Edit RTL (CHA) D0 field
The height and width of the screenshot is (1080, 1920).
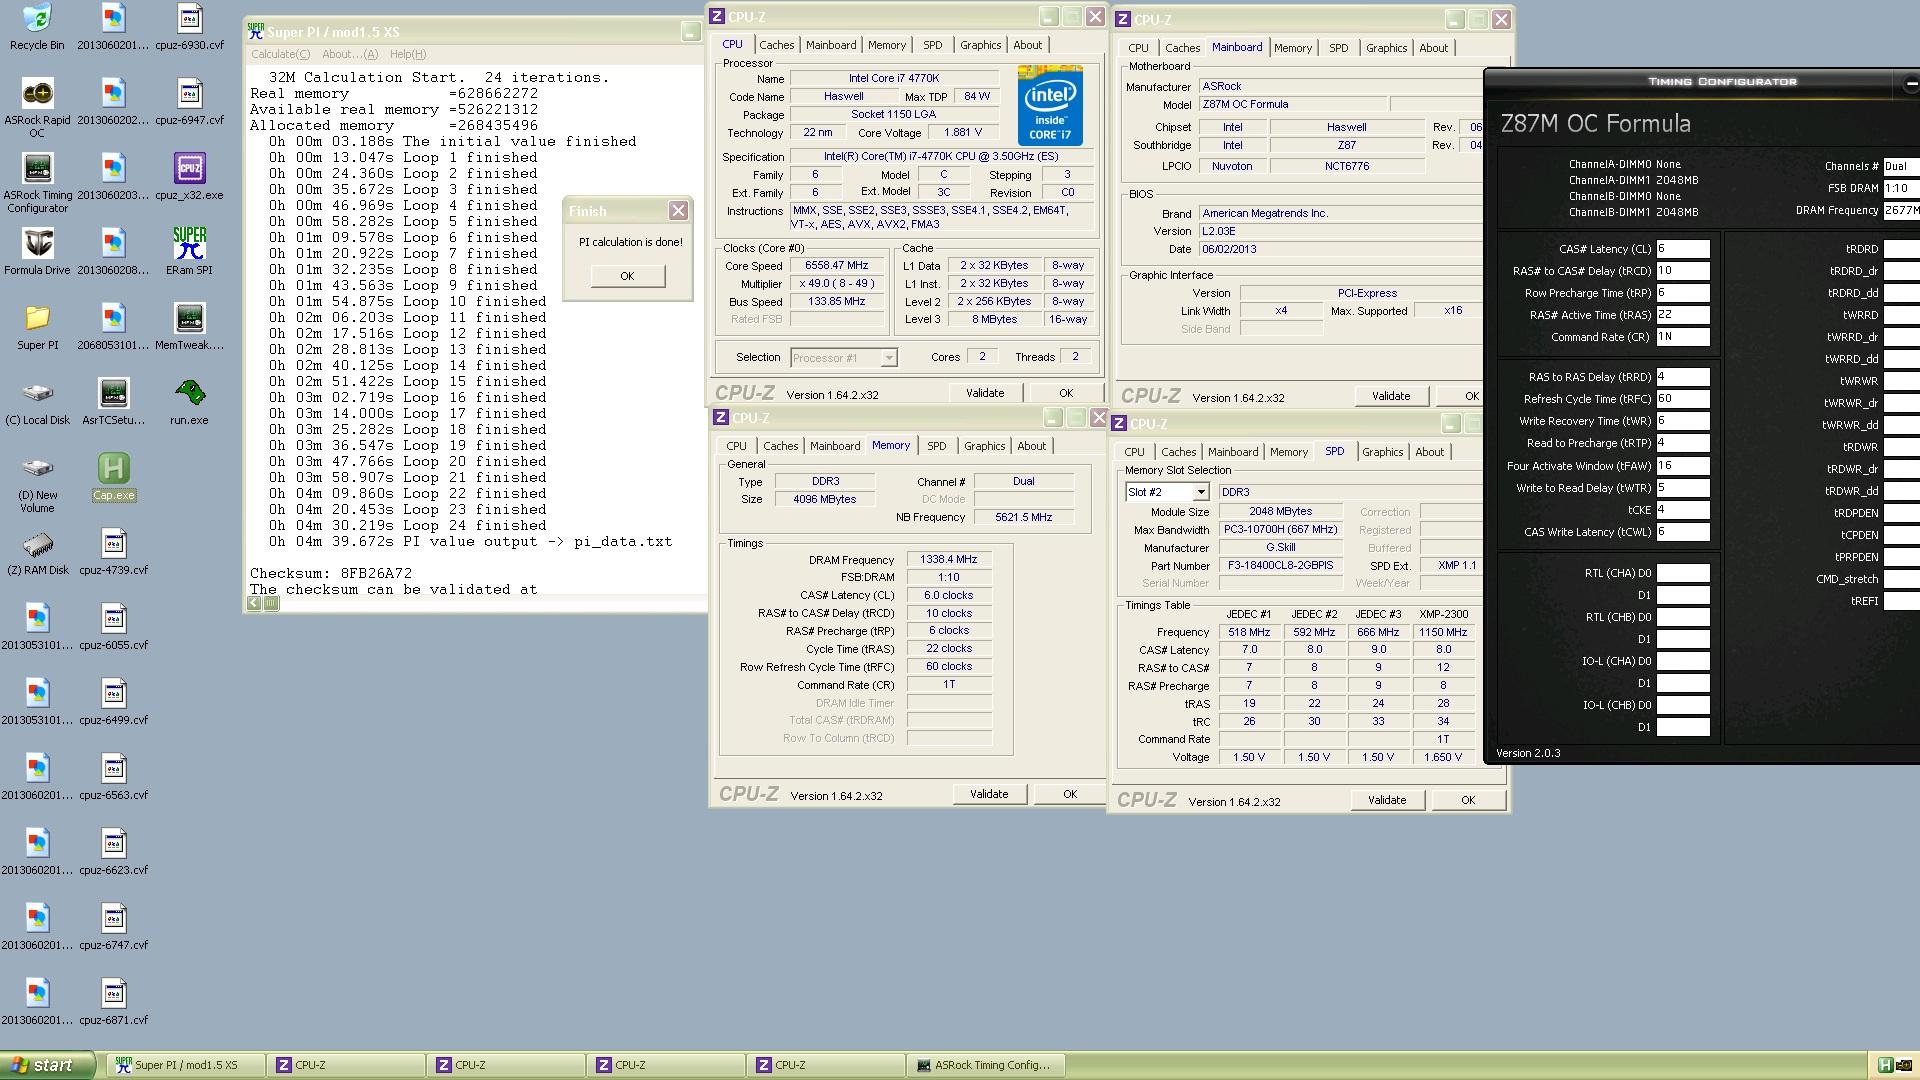[1683, 573]
